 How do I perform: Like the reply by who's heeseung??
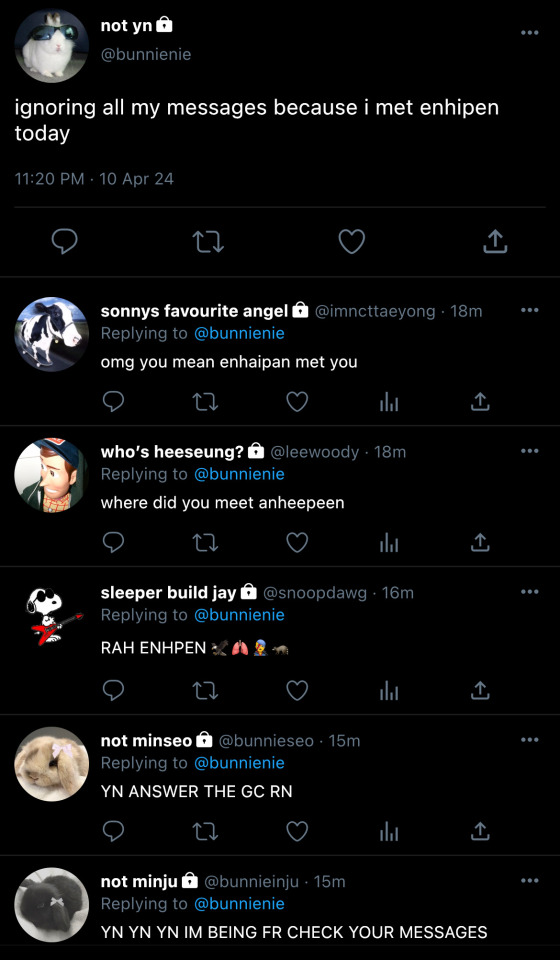coord(297,542)
